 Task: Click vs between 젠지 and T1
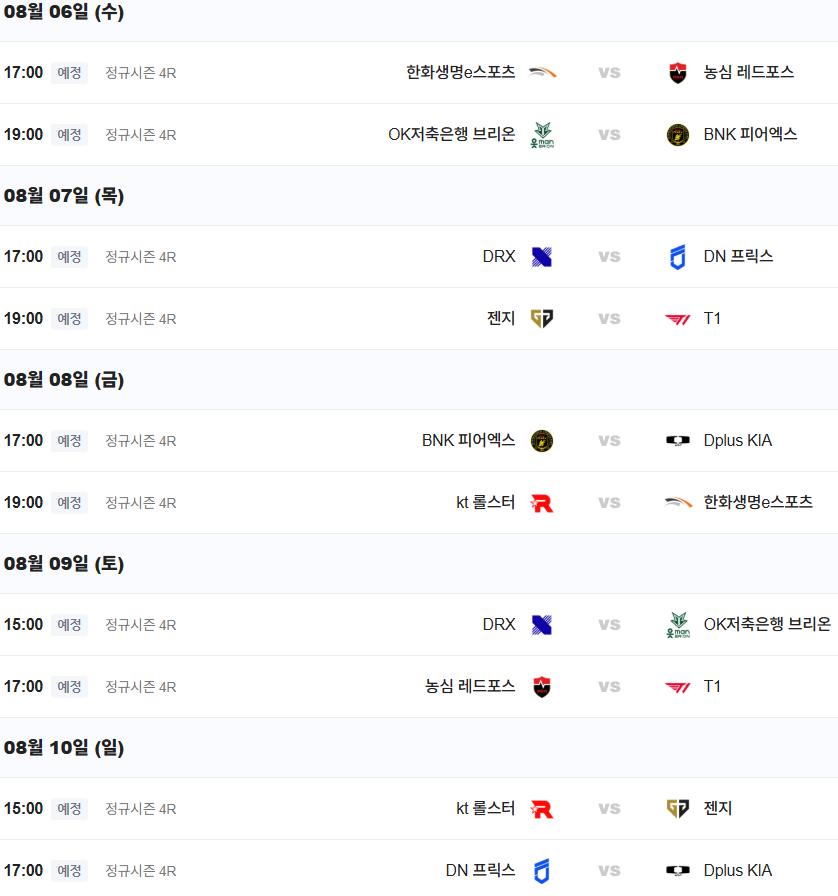(609, 319)
